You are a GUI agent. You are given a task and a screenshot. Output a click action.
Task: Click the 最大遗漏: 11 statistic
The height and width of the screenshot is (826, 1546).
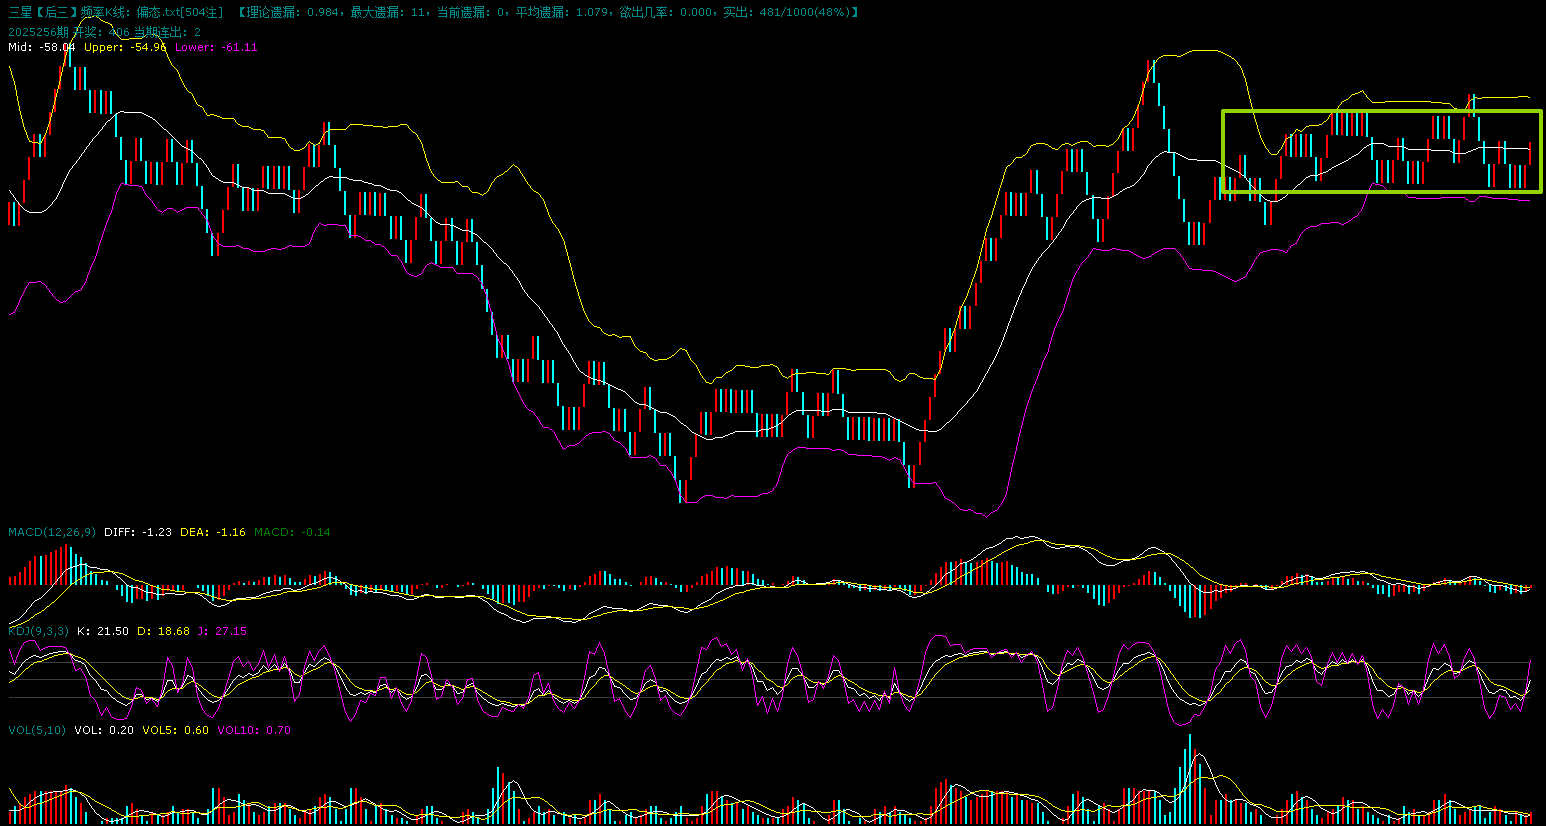coord(389,12)
